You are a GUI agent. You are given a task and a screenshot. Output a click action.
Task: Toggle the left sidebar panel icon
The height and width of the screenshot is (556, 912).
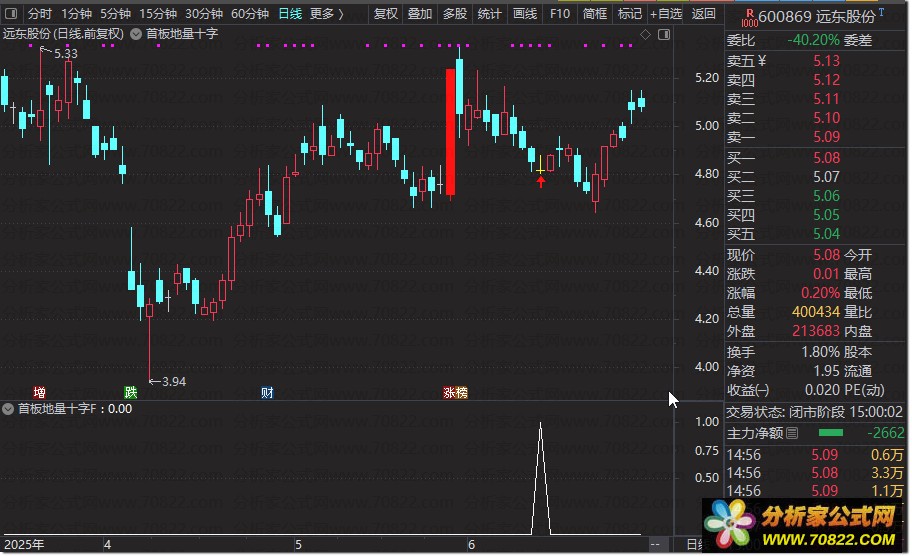pos(10,13)
